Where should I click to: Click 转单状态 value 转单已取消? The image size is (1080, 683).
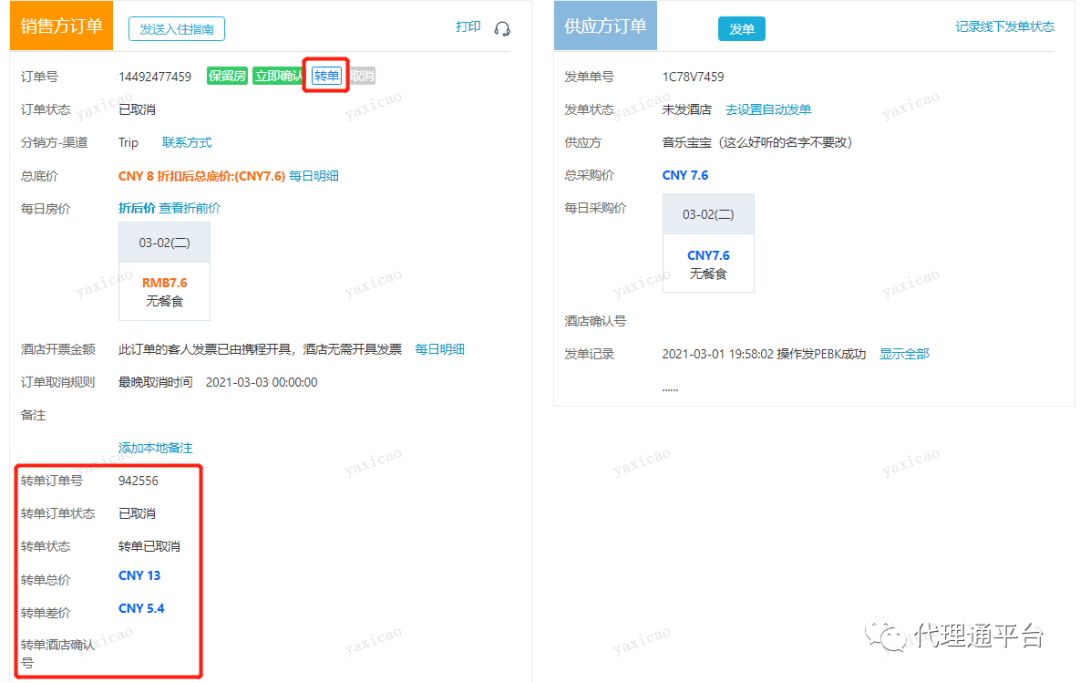[149, 547]
